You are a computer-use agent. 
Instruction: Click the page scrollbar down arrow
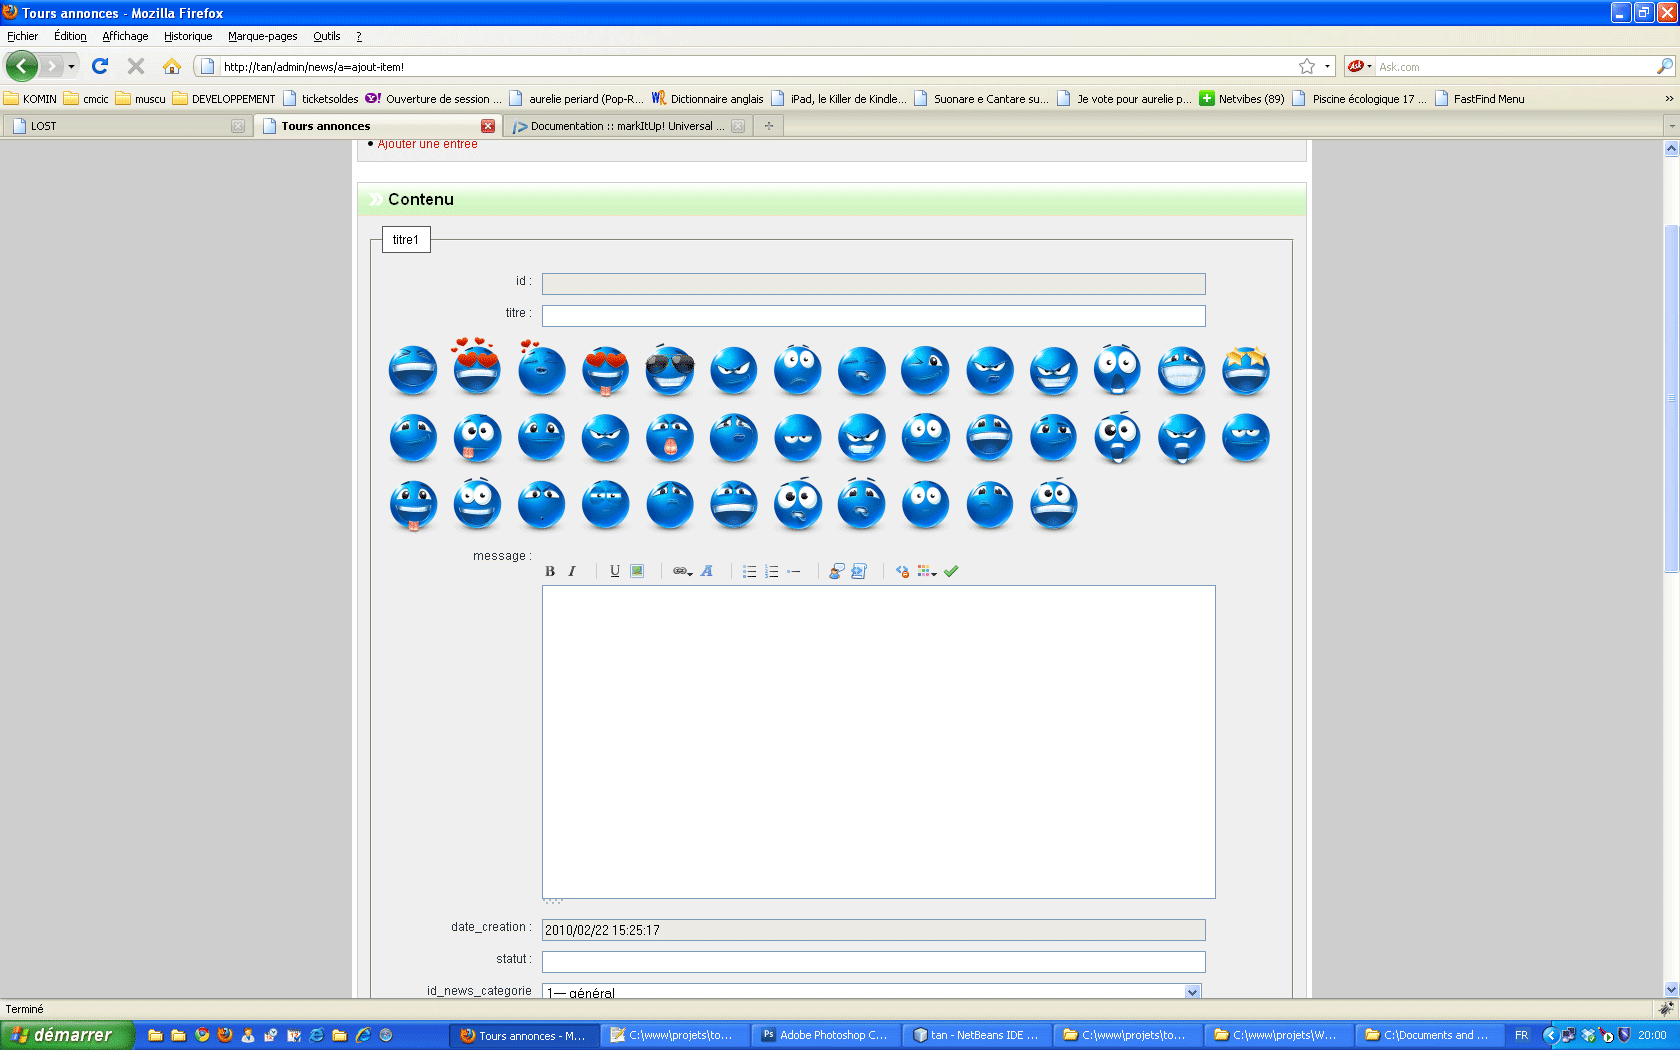tap(1671, 990)
